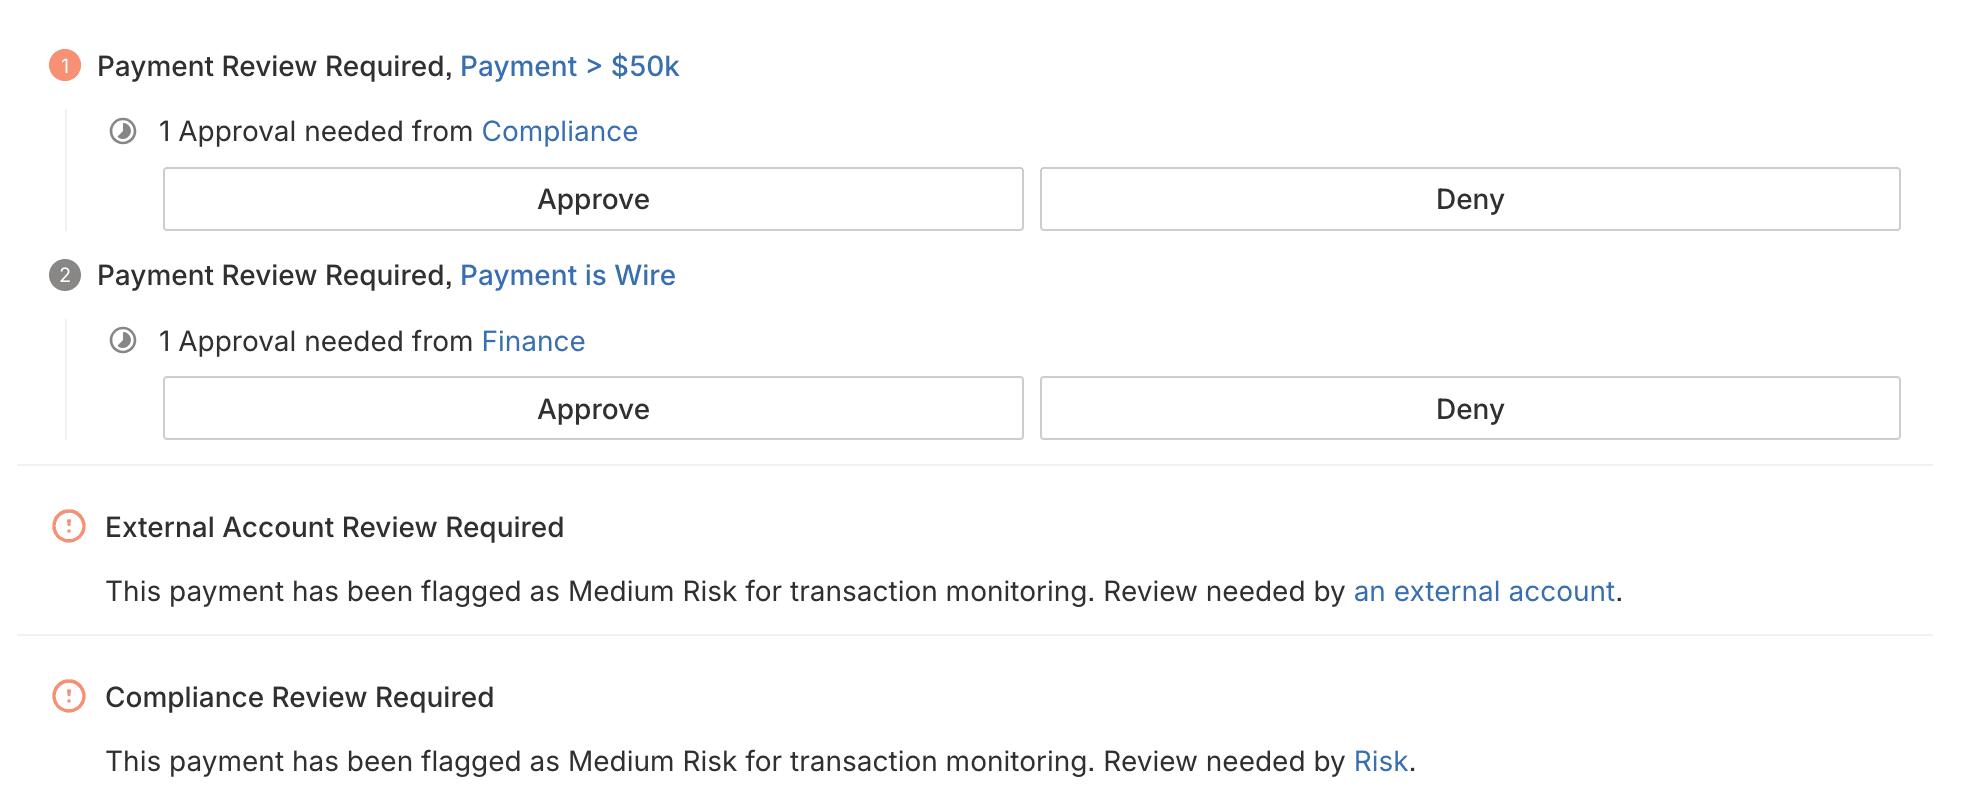1962x812 pixels.
Task: Click the warning icon next to Compliance Review Required
Action: [69, 696]
